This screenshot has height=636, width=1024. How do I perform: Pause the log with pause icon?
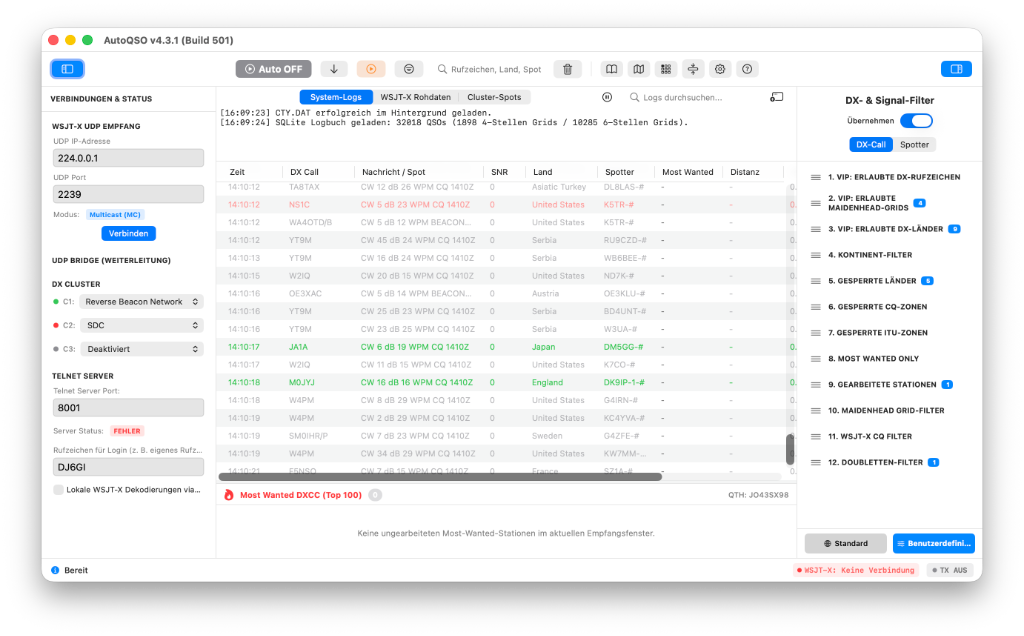click(x=607, y=97)
